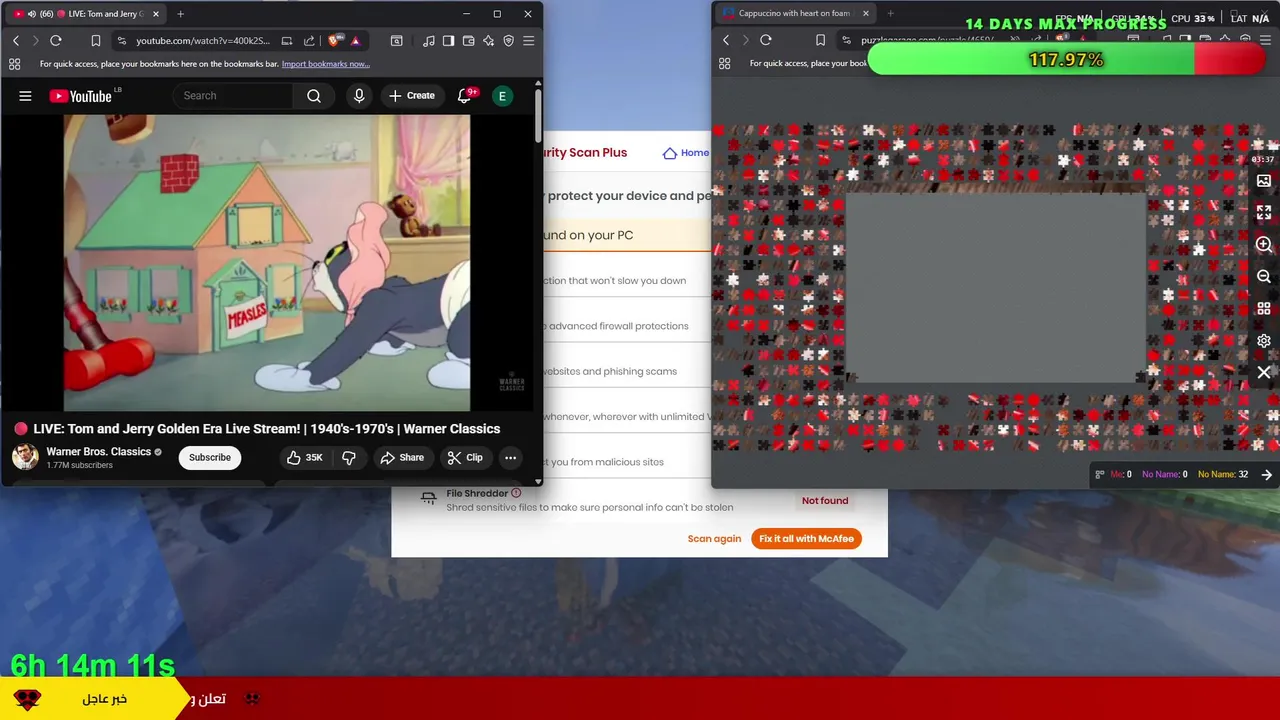
Task: Open site settings icon beside youtube.com address
Action: [122, 41]
